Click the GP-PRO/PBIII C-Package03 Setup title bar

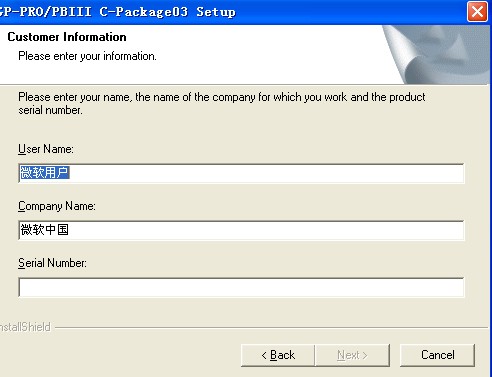[233, 12]
